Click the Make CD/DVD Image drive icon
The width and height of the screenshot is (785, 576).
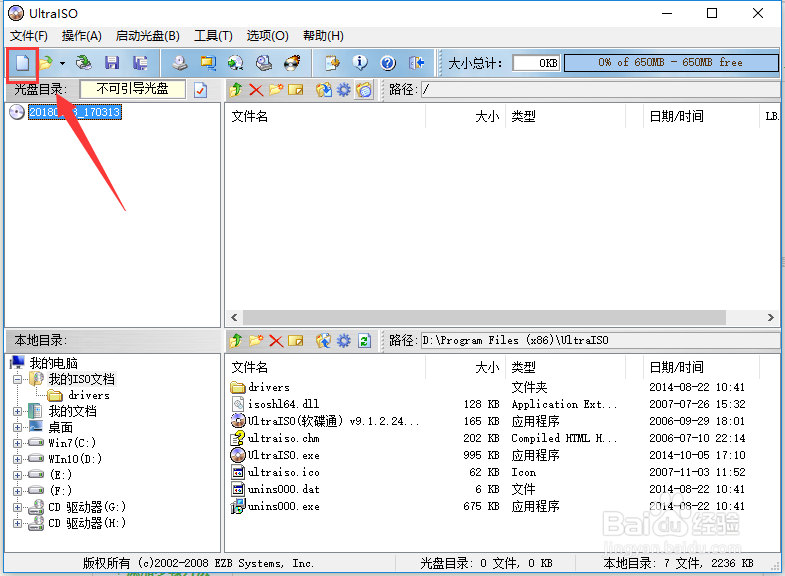[x=180, y=63]
